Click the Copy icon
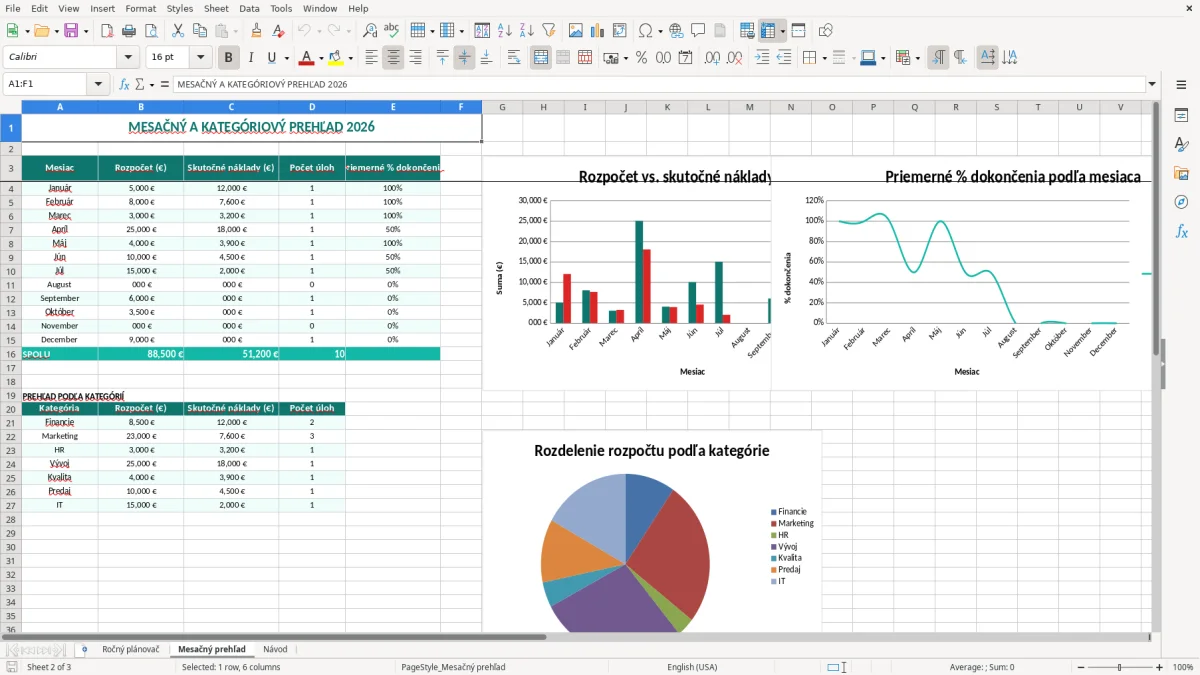This screenshot has width=1200, height=675. coord(200,31)
